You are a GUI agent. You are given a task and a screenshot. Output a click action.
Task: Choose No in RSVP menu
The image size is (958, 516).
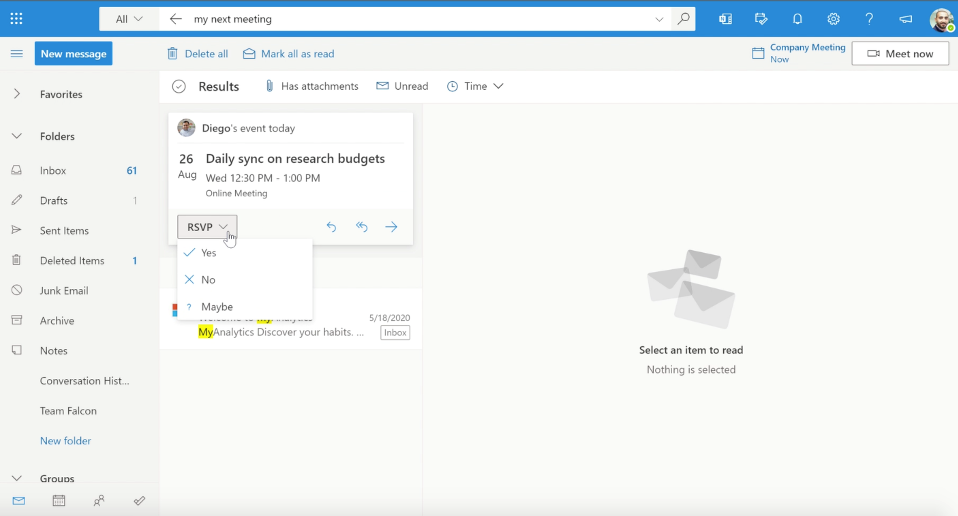tap(244, 280)
